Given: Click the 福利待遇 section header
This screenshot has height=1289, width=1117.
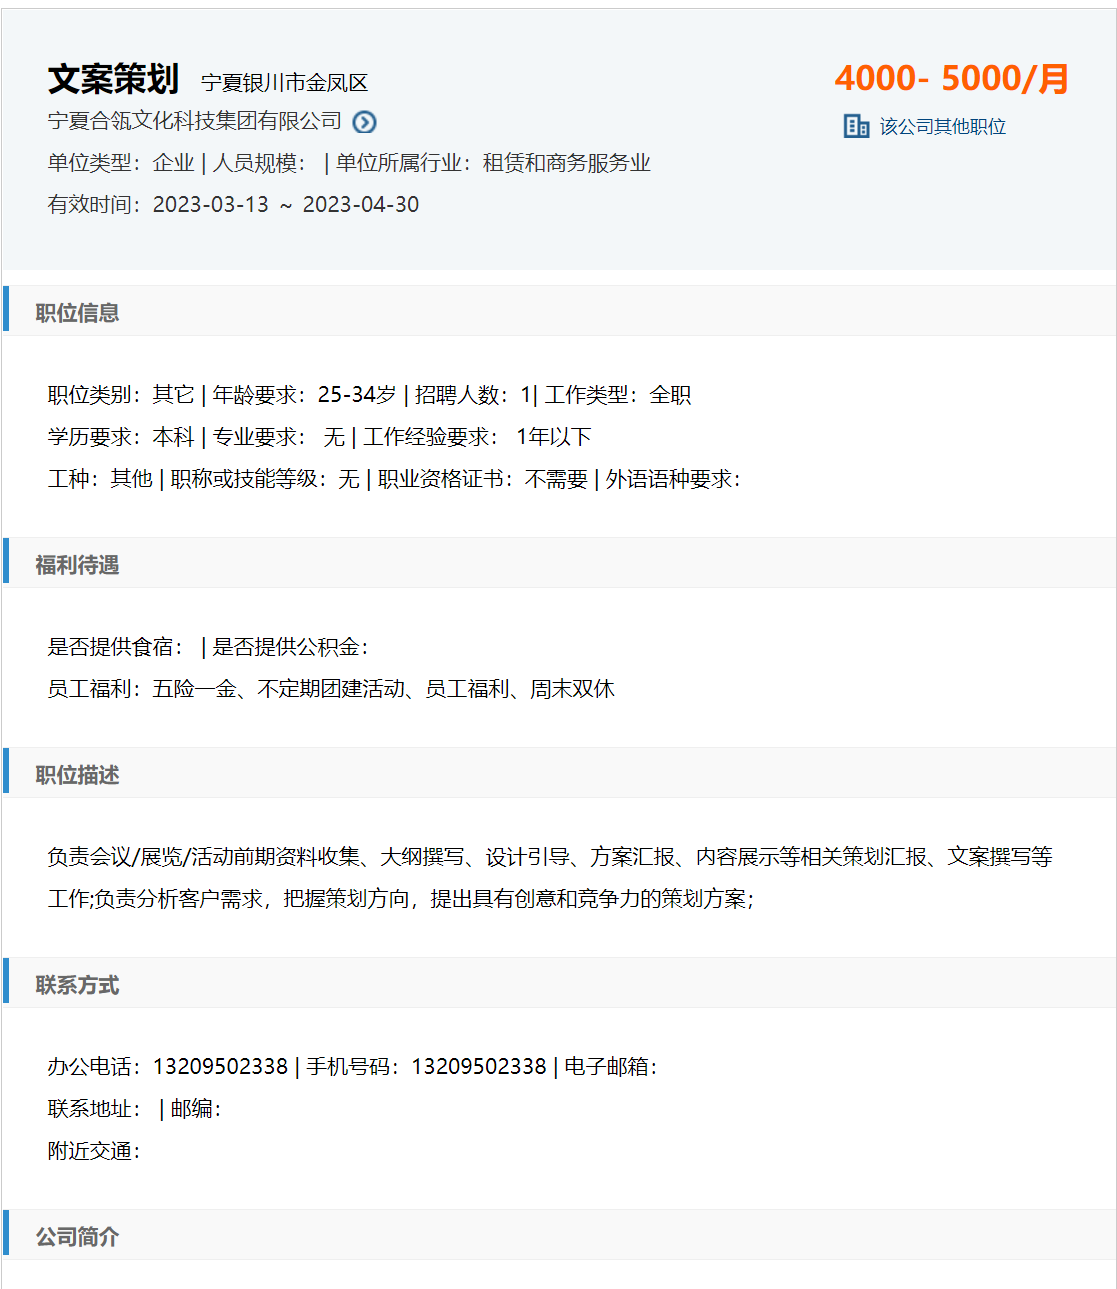Looking at the screenshot, I should coord(77,565).
